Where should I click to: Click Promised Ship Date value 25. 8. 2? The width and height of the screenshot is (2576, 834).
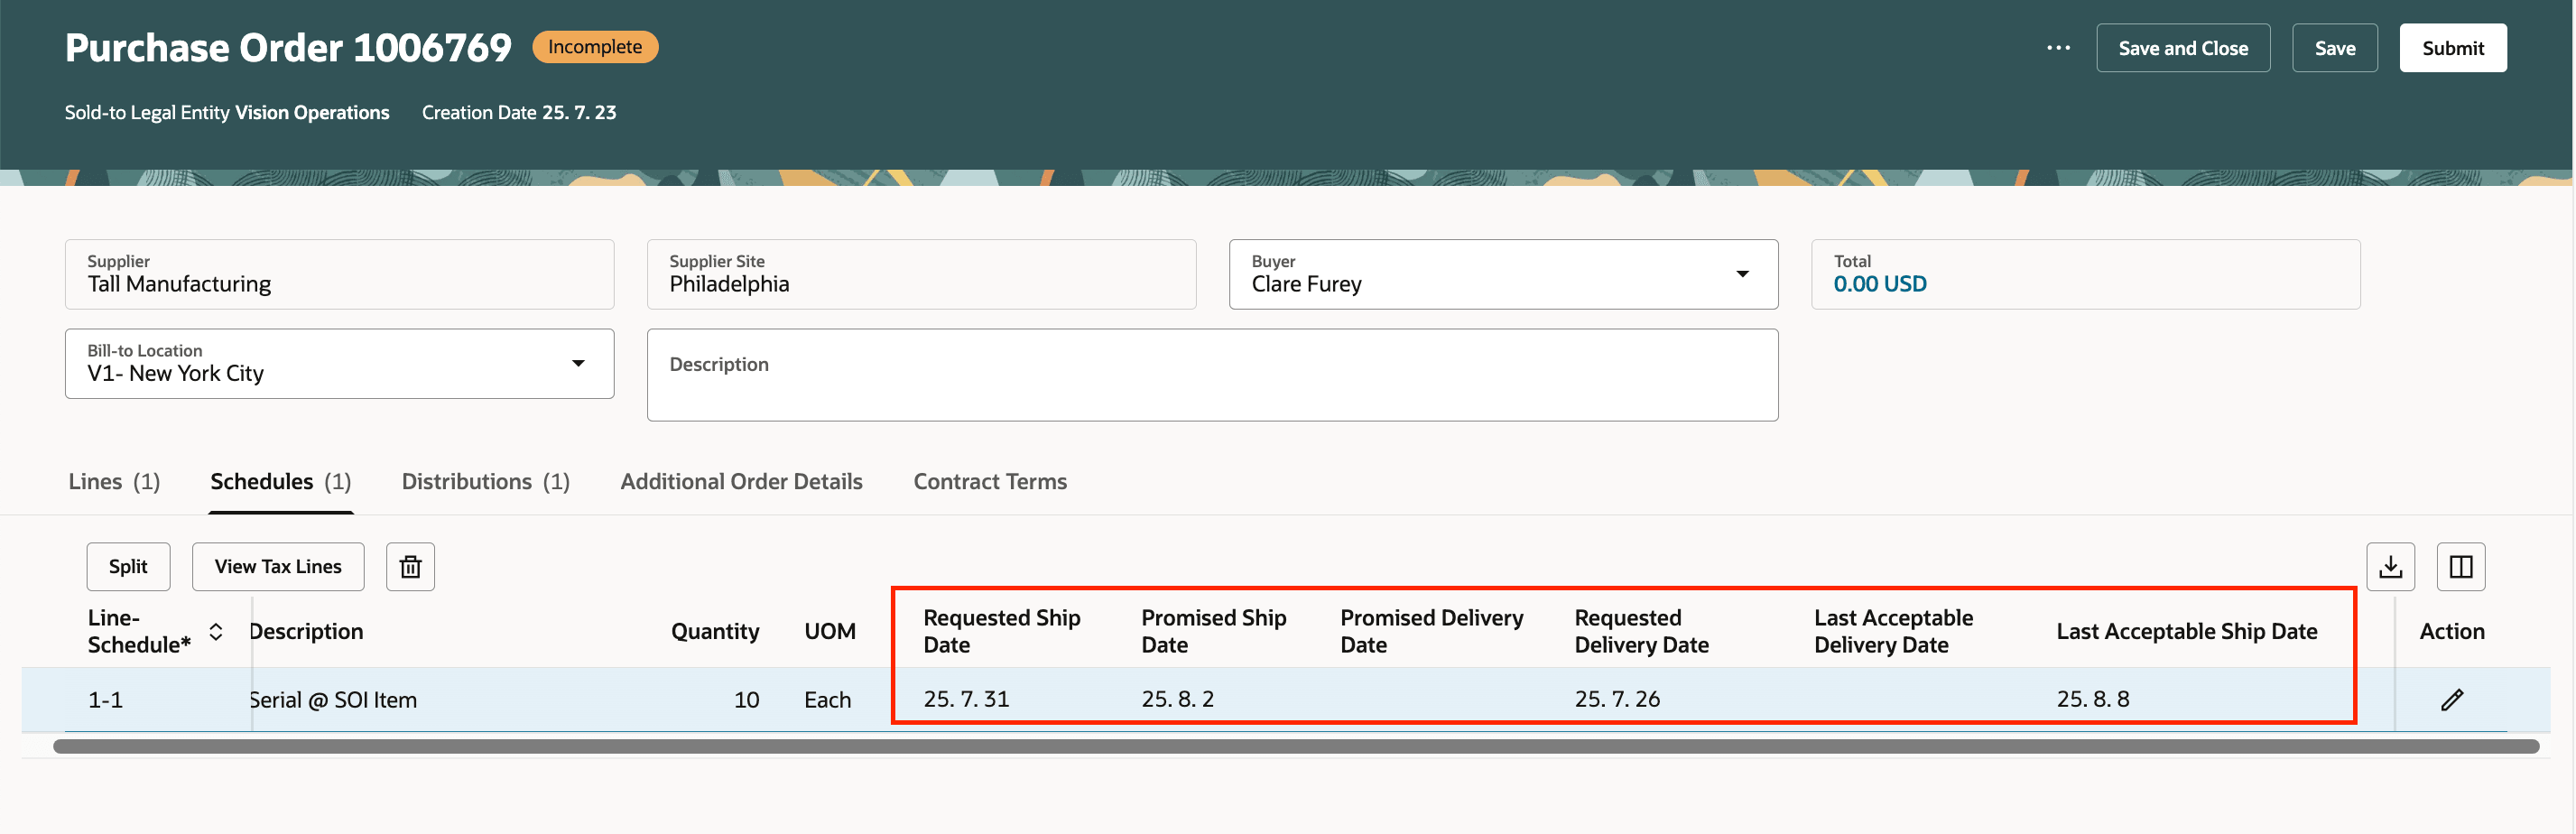tap(1177, 699)
